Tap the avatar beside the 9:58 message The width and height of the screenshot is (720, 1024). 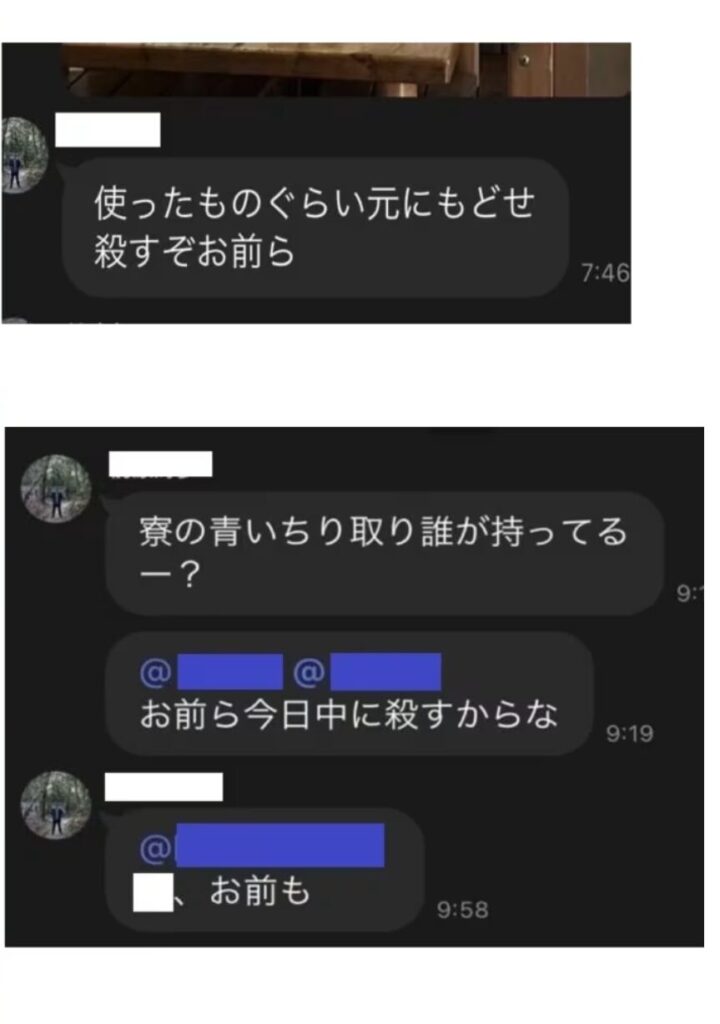[x=56, y=805]
